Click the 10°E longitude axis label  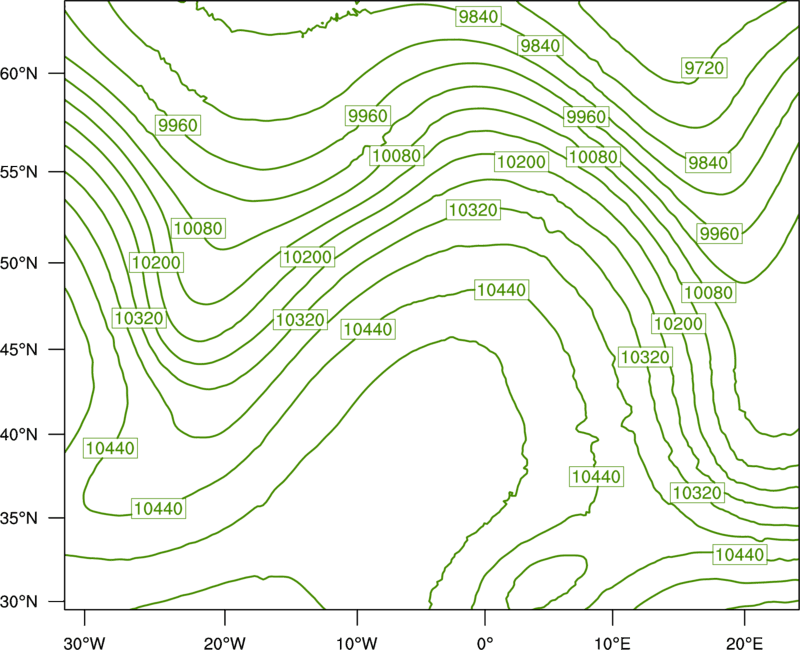pyautogui.click(x=613, y=643)
